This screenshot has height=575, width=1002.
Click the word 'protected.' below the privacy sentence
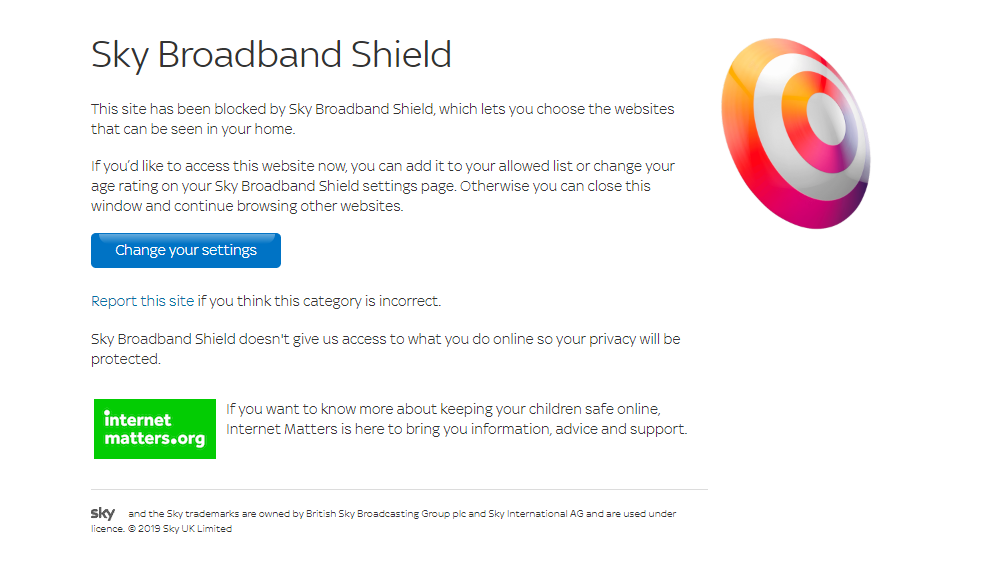tap(125, 359)
